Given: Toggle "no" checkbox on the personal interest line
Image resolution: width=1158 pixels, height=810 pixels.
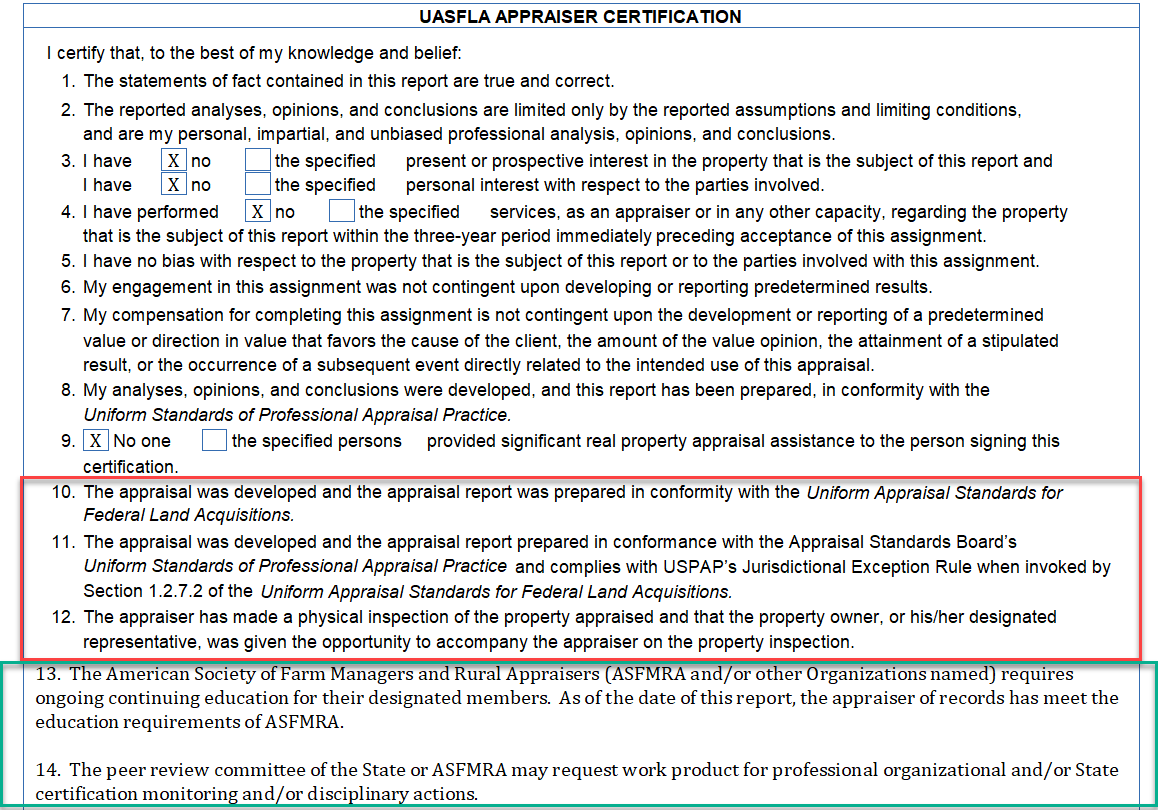Looking at the screenshot, I should point(174,185).
